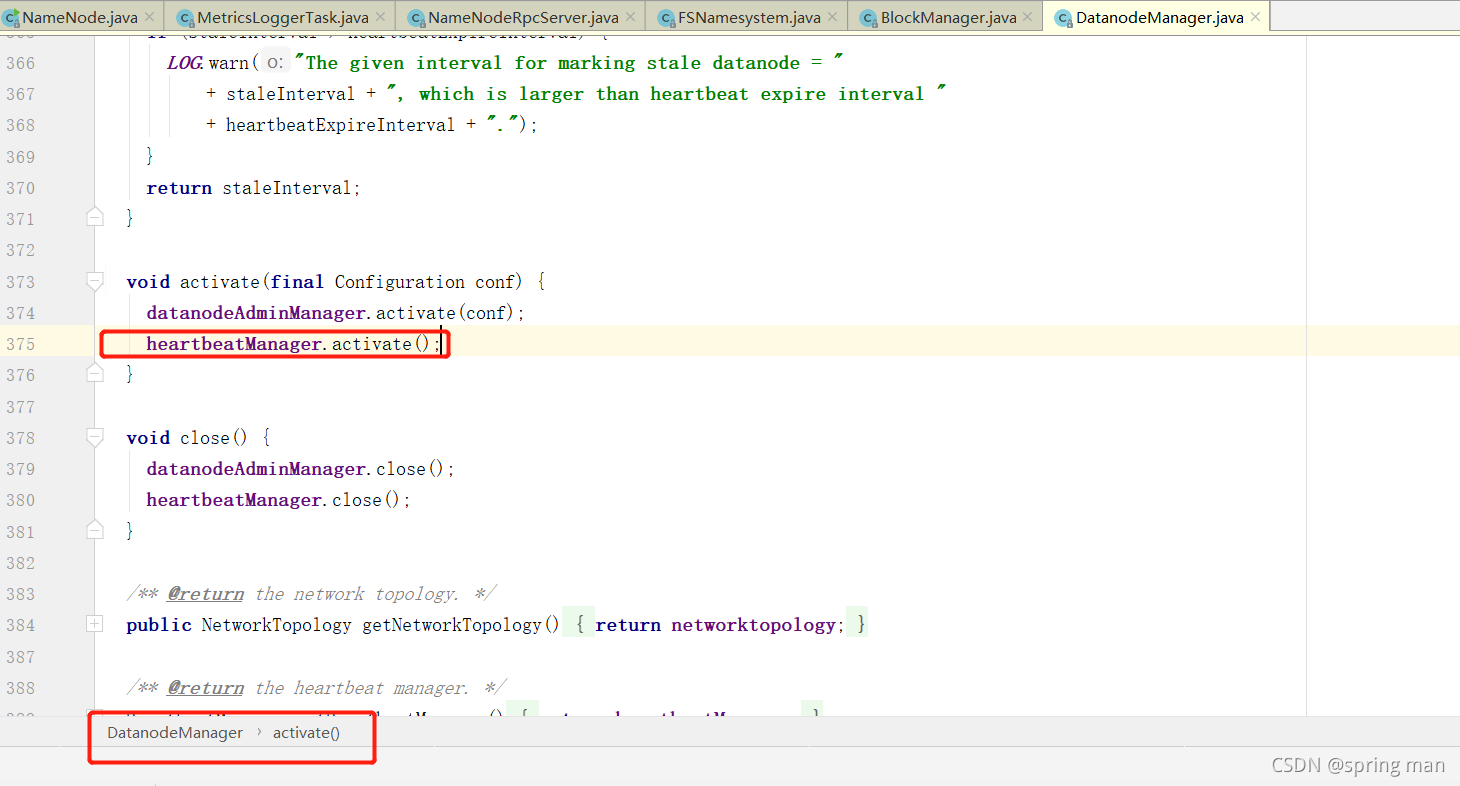This screenshot has height=786, width=1460.
Task: Click the activate() breadcrumb
Action: coord(306,733)
